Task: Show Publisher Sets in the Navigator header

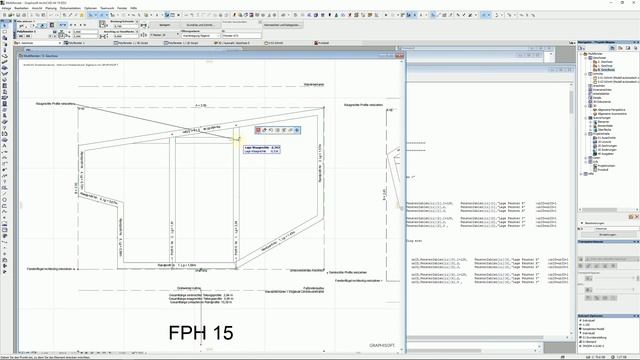Action: (635, 48)
